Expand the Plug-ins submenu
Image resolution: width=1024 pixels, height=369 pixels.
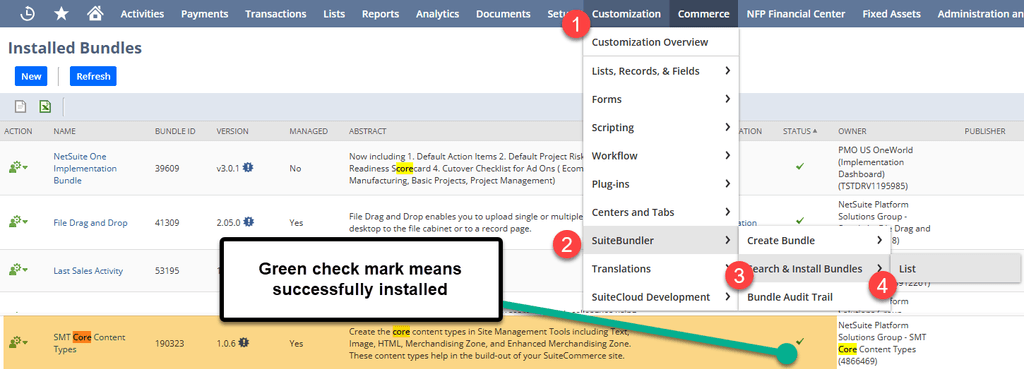coord(661,184)
